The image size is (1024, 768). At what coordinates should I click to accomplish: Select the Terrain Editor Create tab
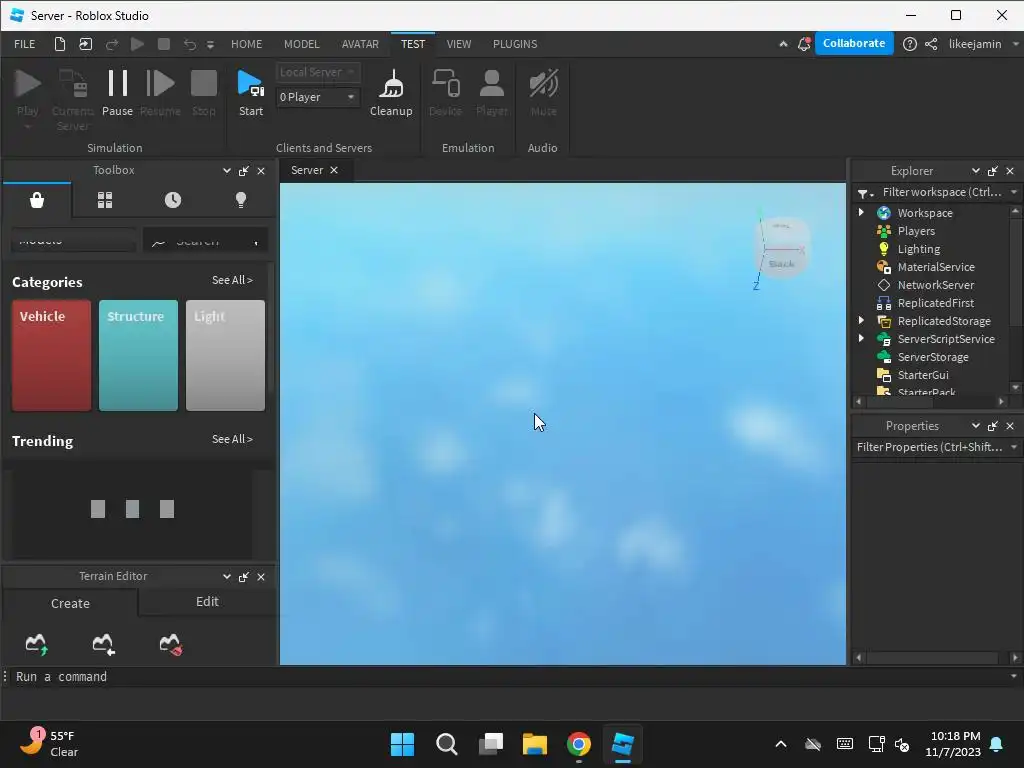[71, 603]
